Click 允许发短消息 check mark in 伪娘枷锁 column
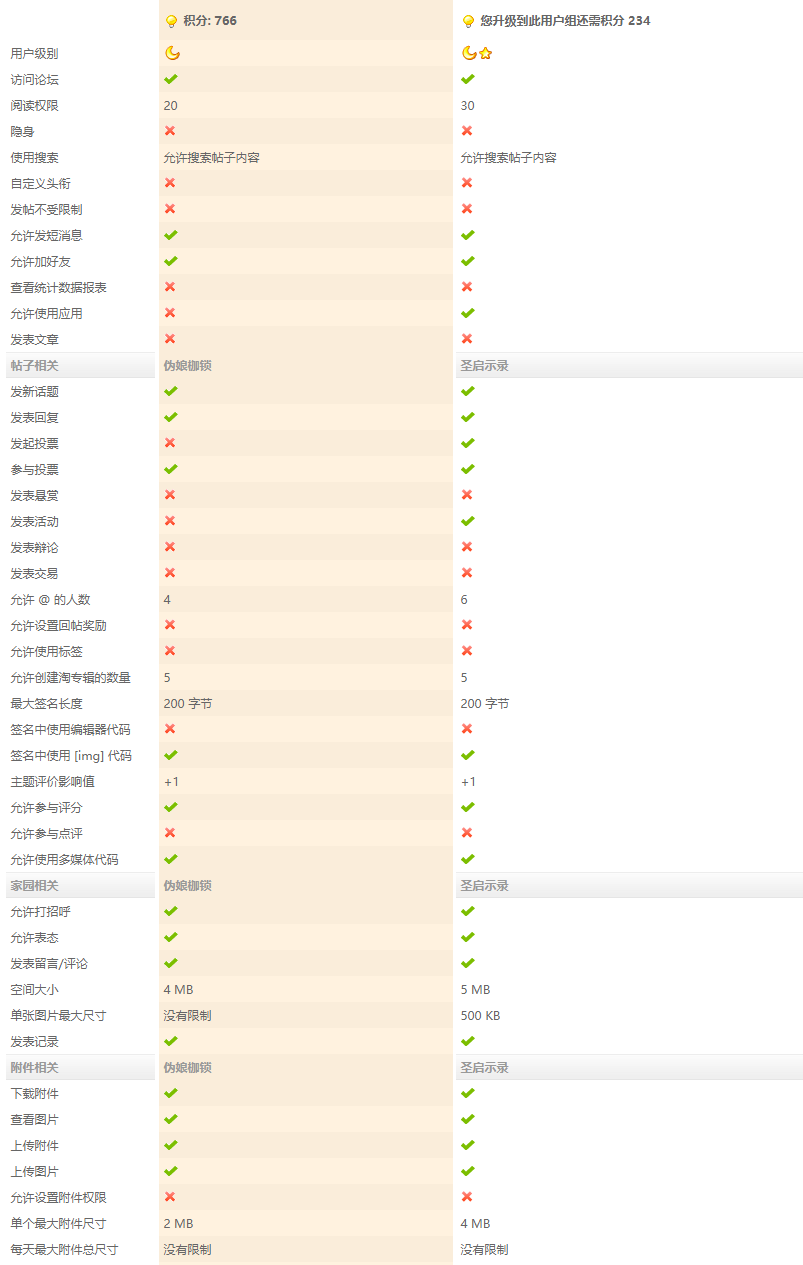This screenshot has height=1265, width=803. pyautogui.click(x=171, y=235)
